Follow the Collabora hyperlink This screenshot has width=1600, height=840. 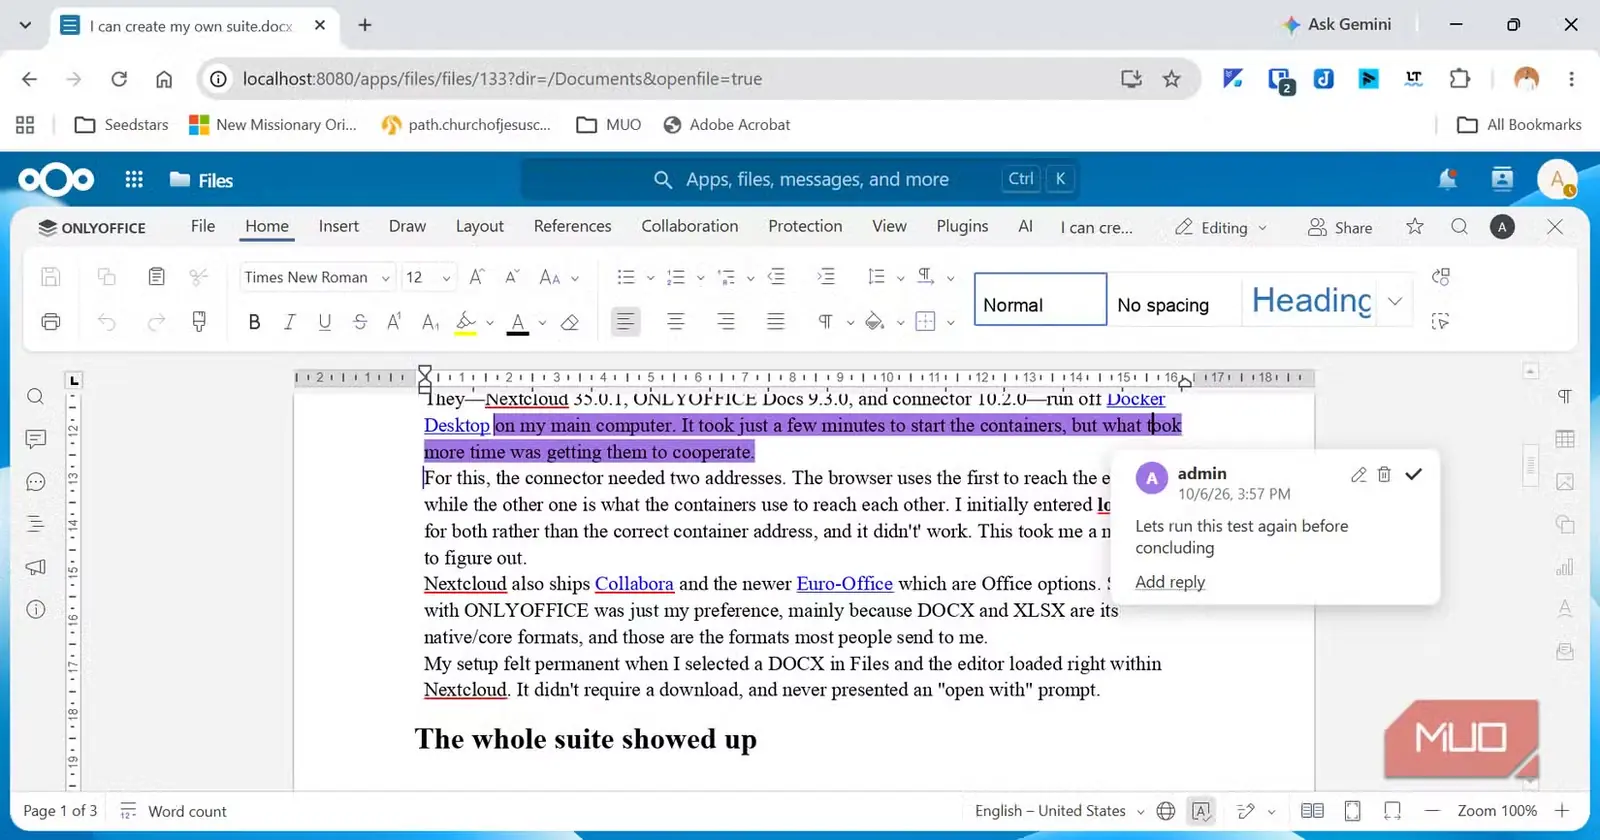tap(634, 584)
